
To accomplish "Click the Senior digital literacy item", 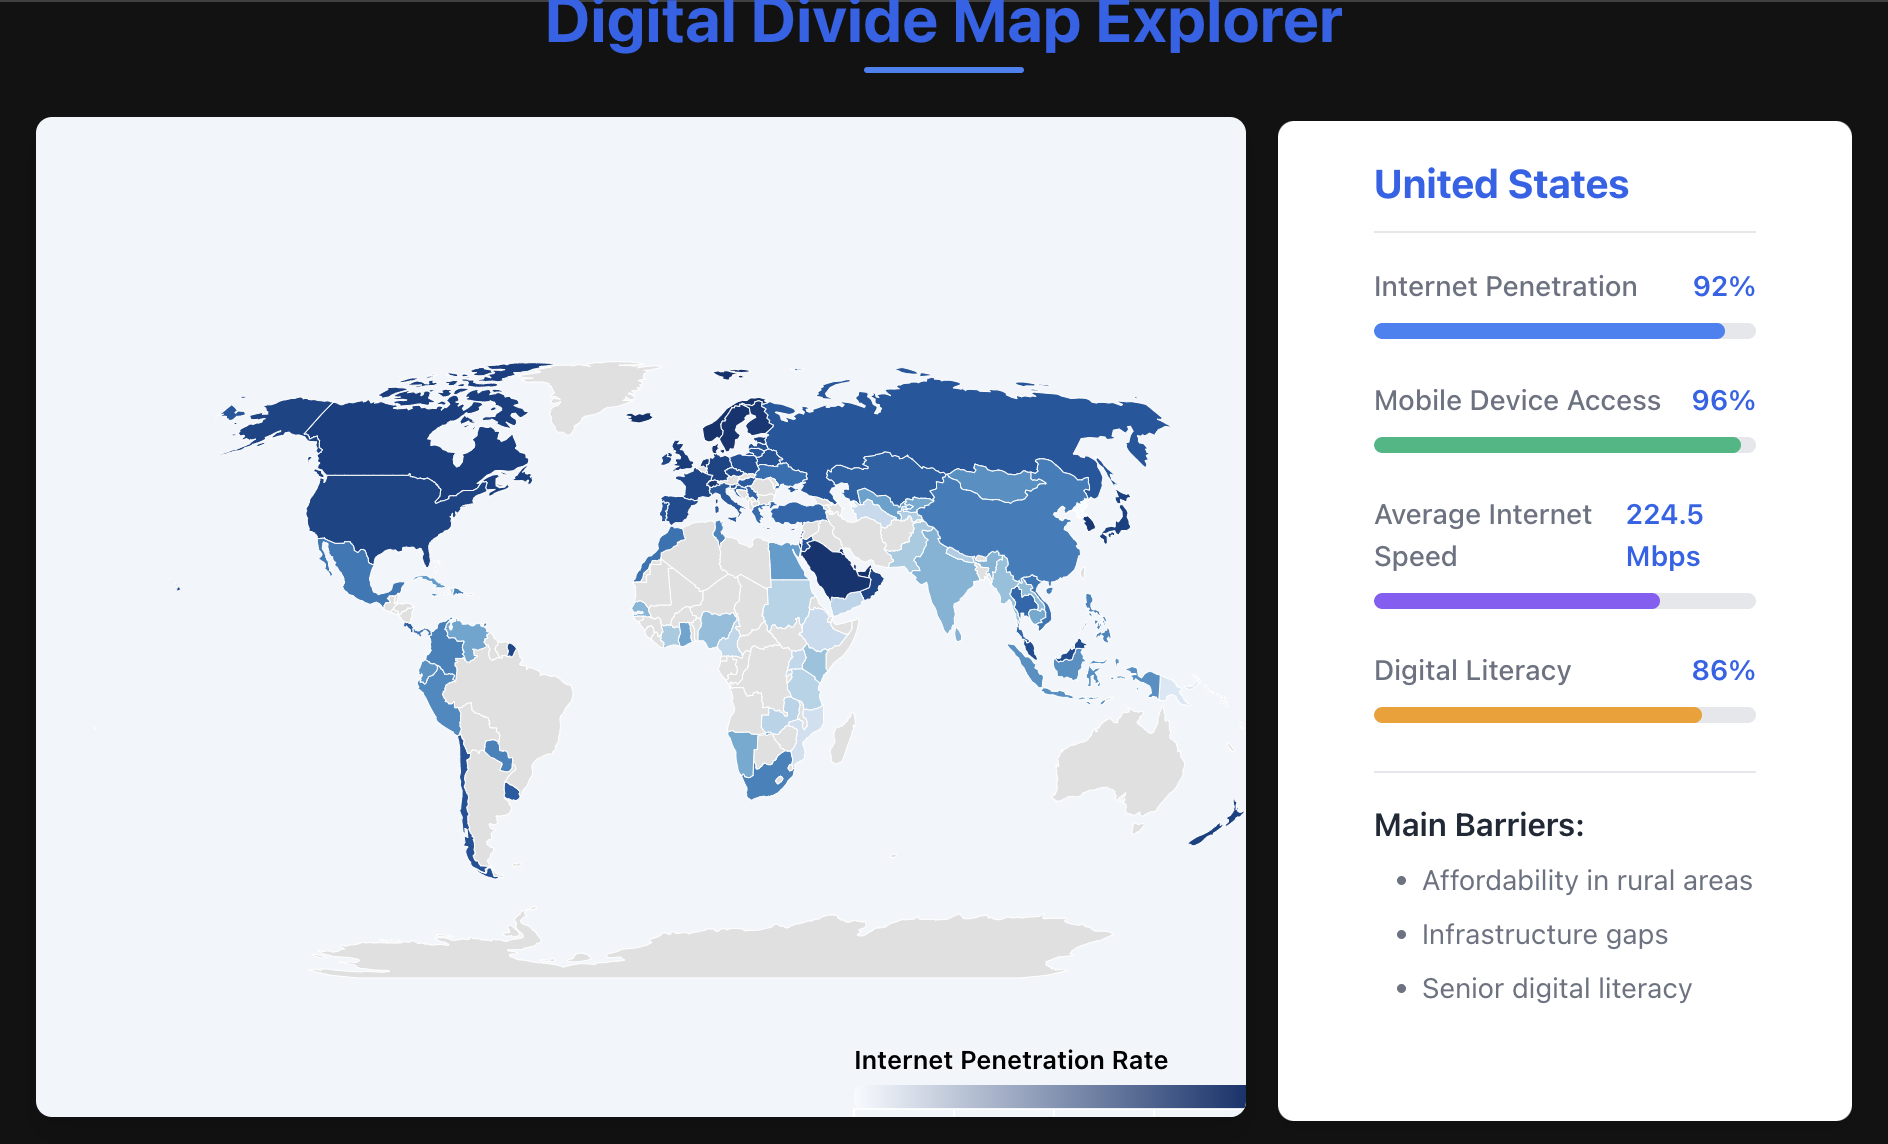I will point(1557,989).
